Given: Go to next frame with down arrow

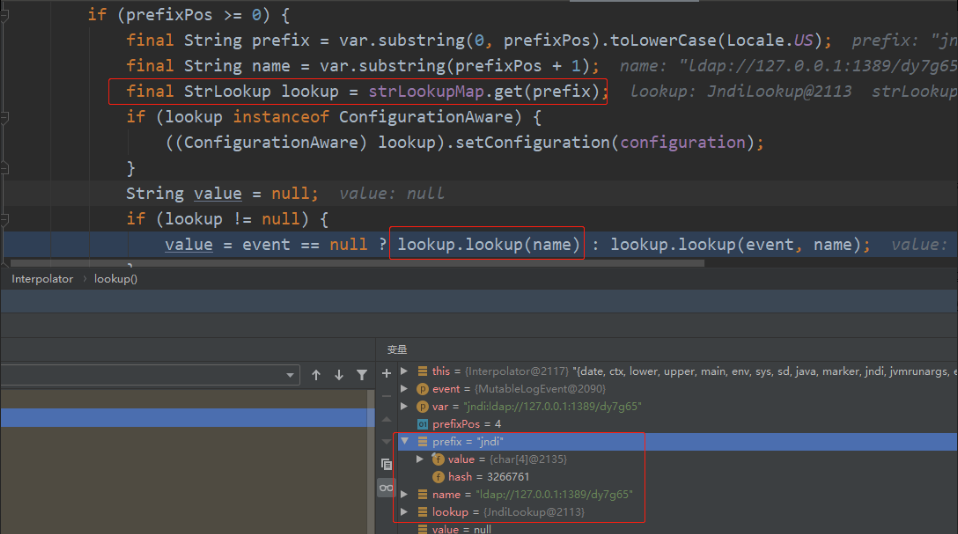Looking at the screenshot, I should click(339, 375).
